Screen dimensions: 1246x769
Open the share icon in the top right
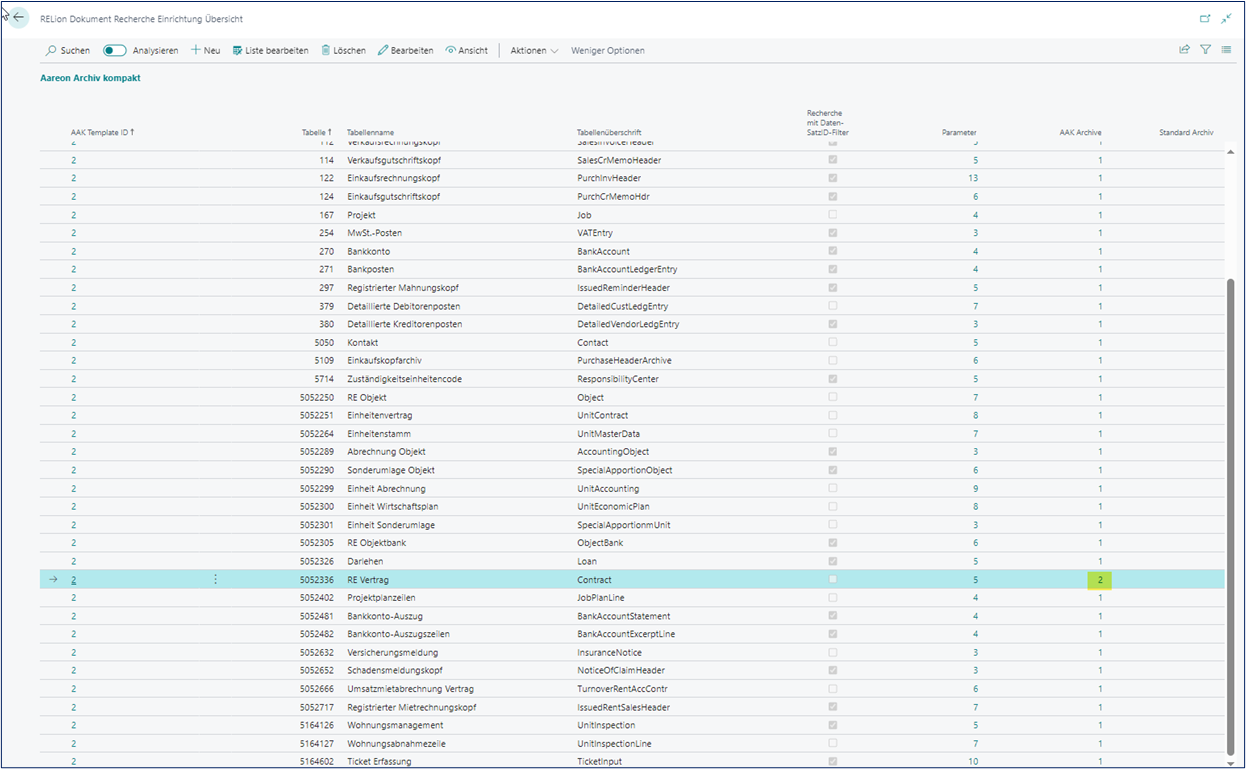point(1185,49)
